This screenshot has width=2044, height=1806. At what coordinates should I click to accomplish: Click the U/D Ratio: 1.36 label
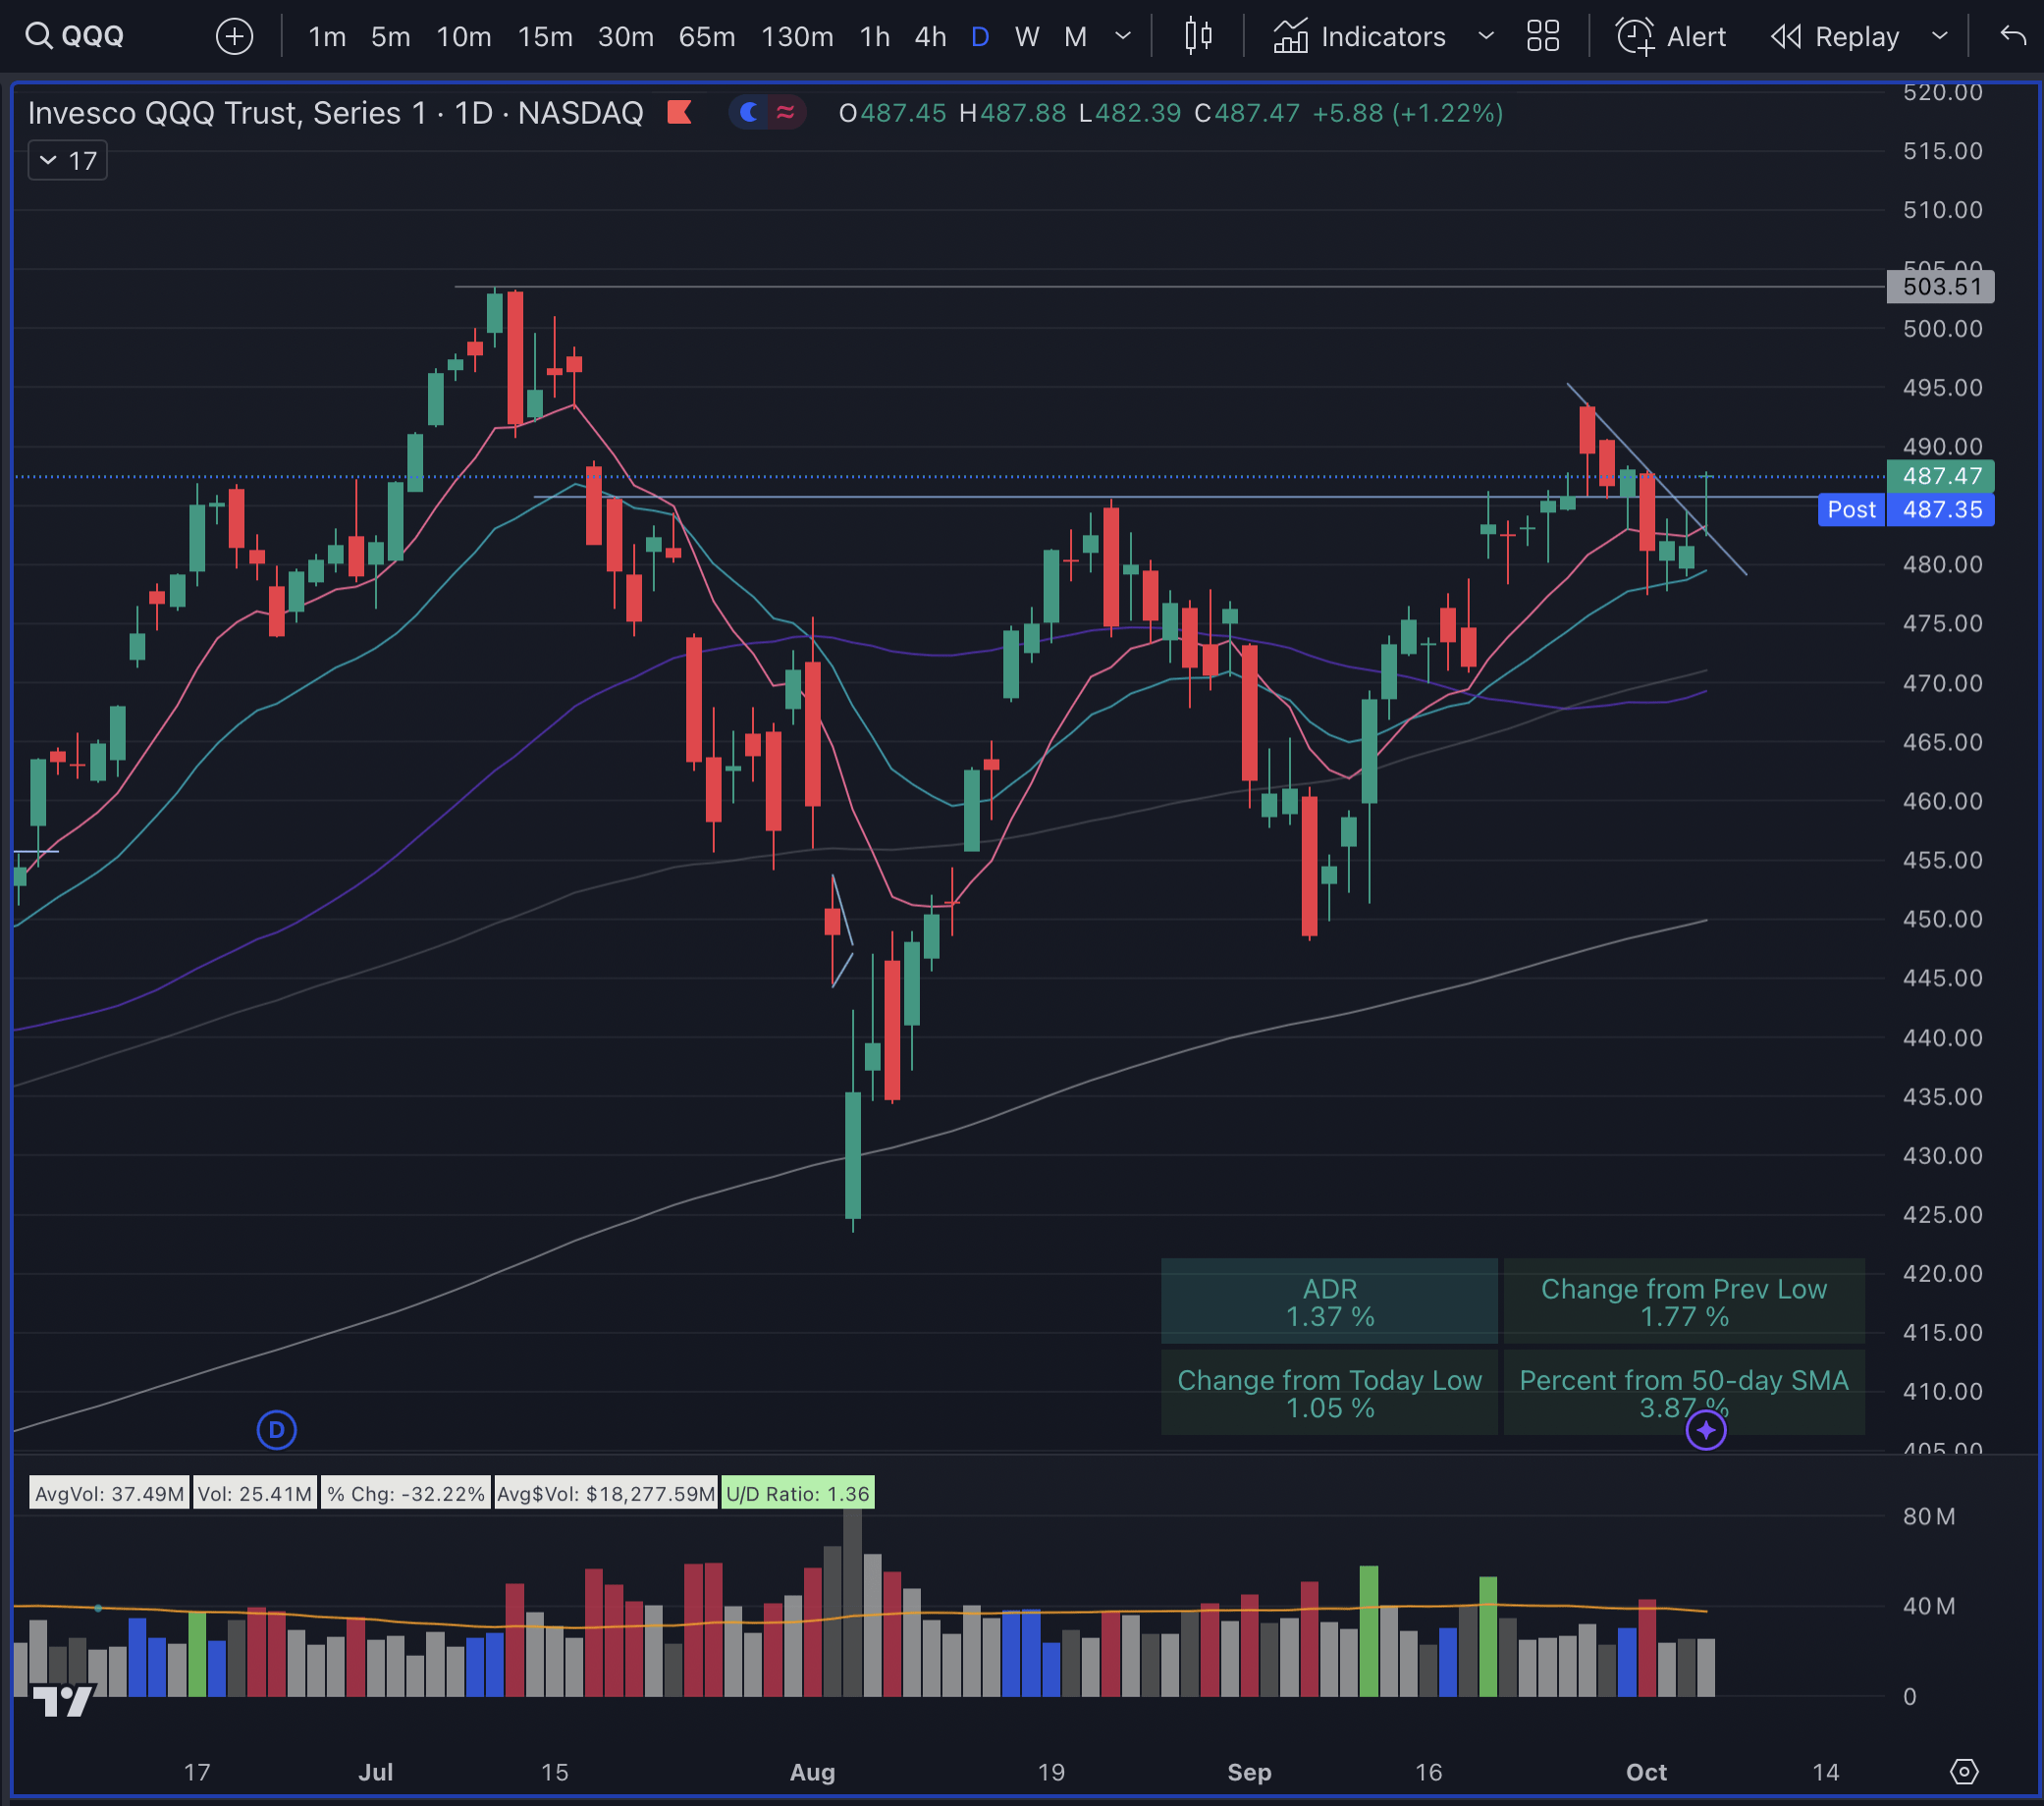click(797, 1493)
